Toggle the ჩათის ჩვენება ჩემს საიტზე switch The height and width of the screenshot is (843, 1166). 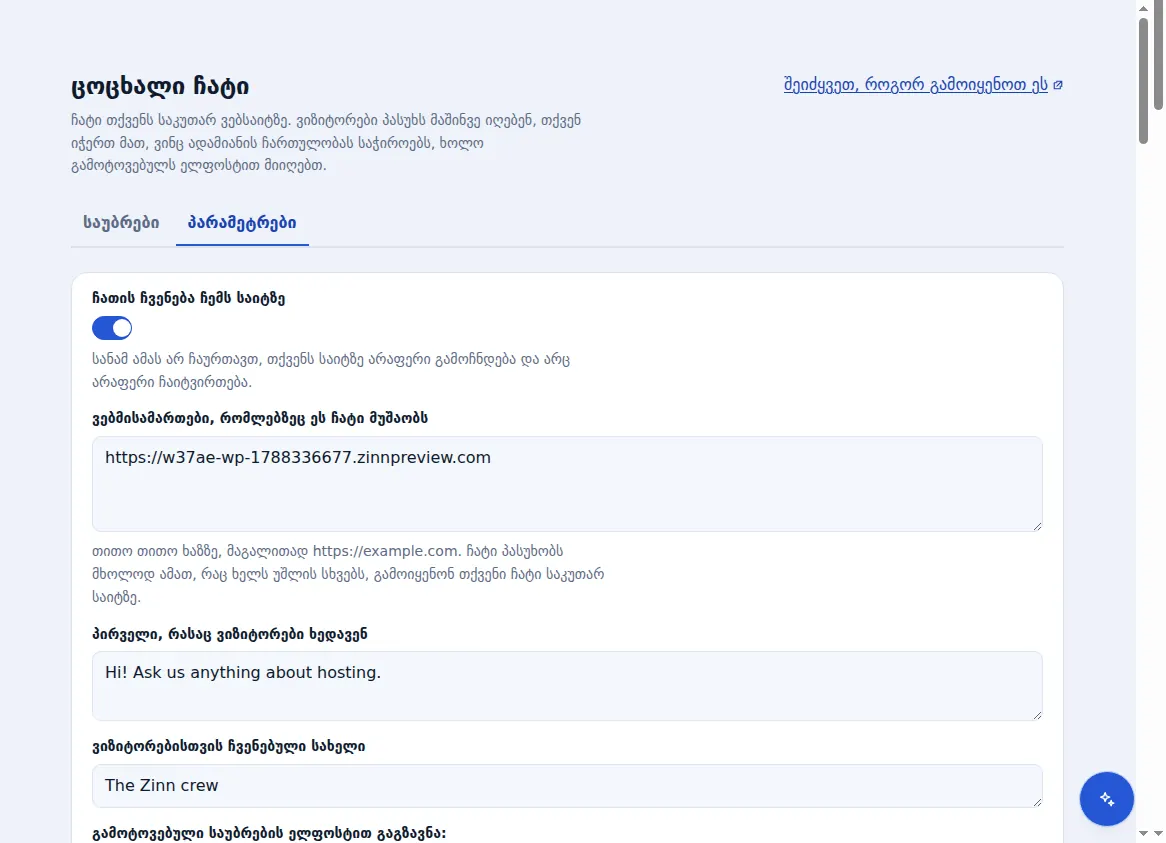(x=112, y=328)
